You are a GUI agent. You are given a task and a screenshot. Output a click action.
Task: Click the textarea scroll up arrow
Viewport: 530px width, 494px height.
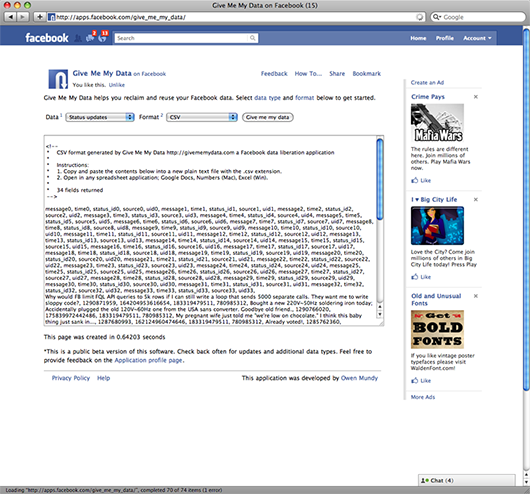(x=380, y=307)
